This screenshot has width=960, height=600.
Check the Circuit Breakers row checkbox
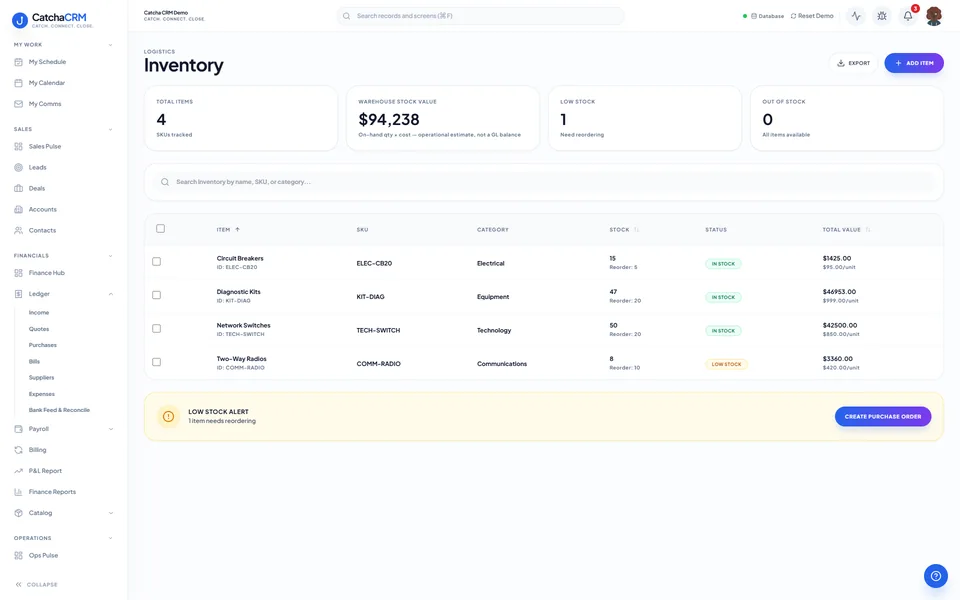[157, 261]
